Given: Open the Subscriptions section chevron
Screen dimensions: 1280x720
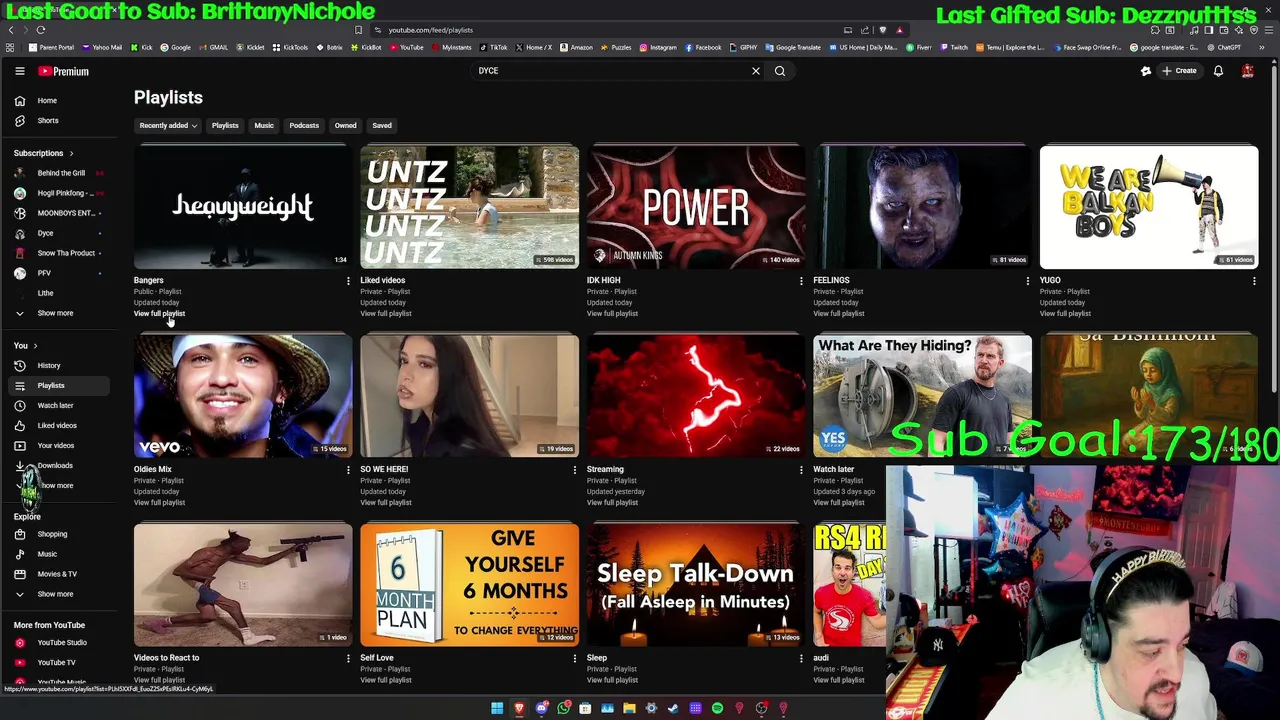Looking at the screenshot, I should tap(71, 153).
